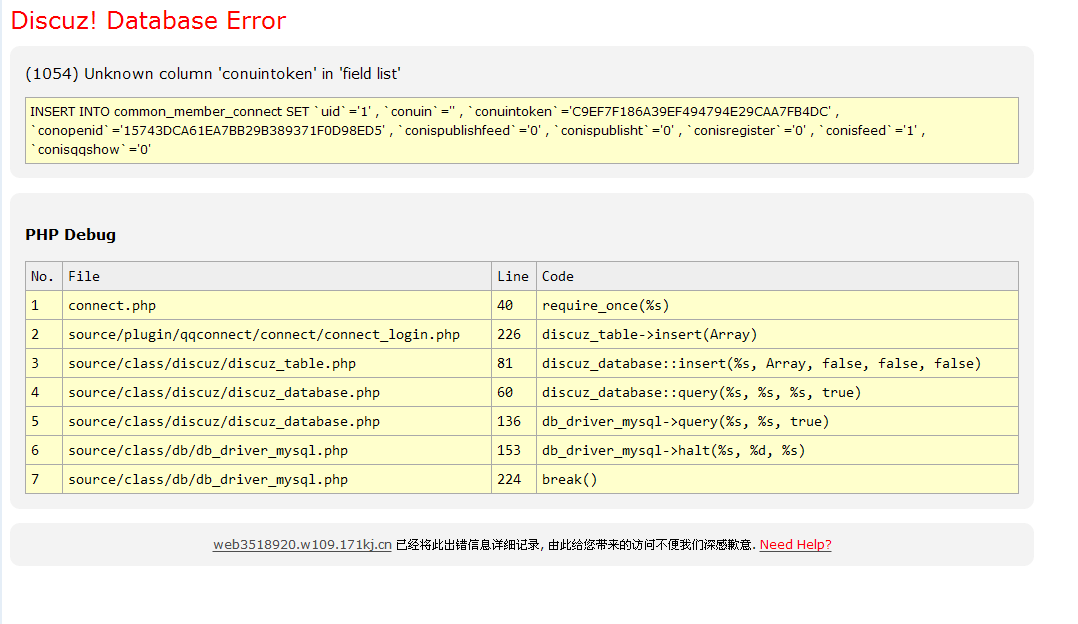Viewport: 1078px width, 624px height.
Task: Click the "Line" column header
Action: [x=512, y=276]
